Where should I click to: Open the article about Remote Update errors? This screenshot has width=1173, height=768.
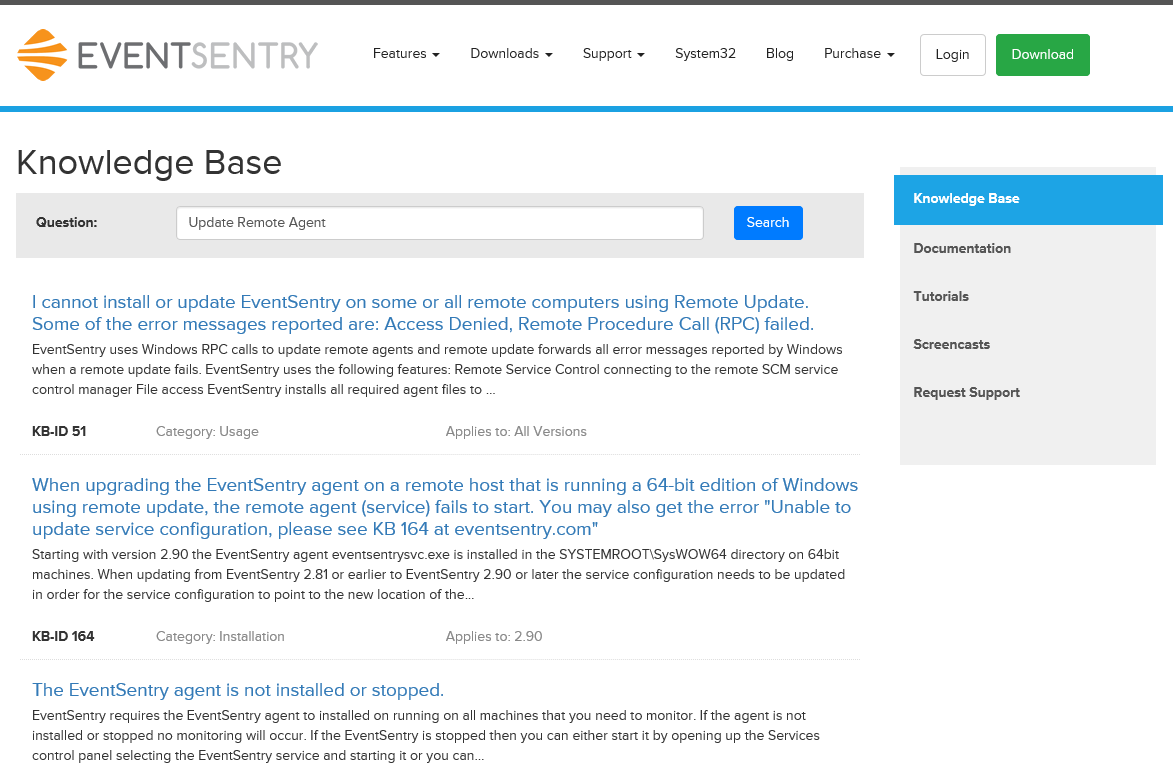click(423, 313)
